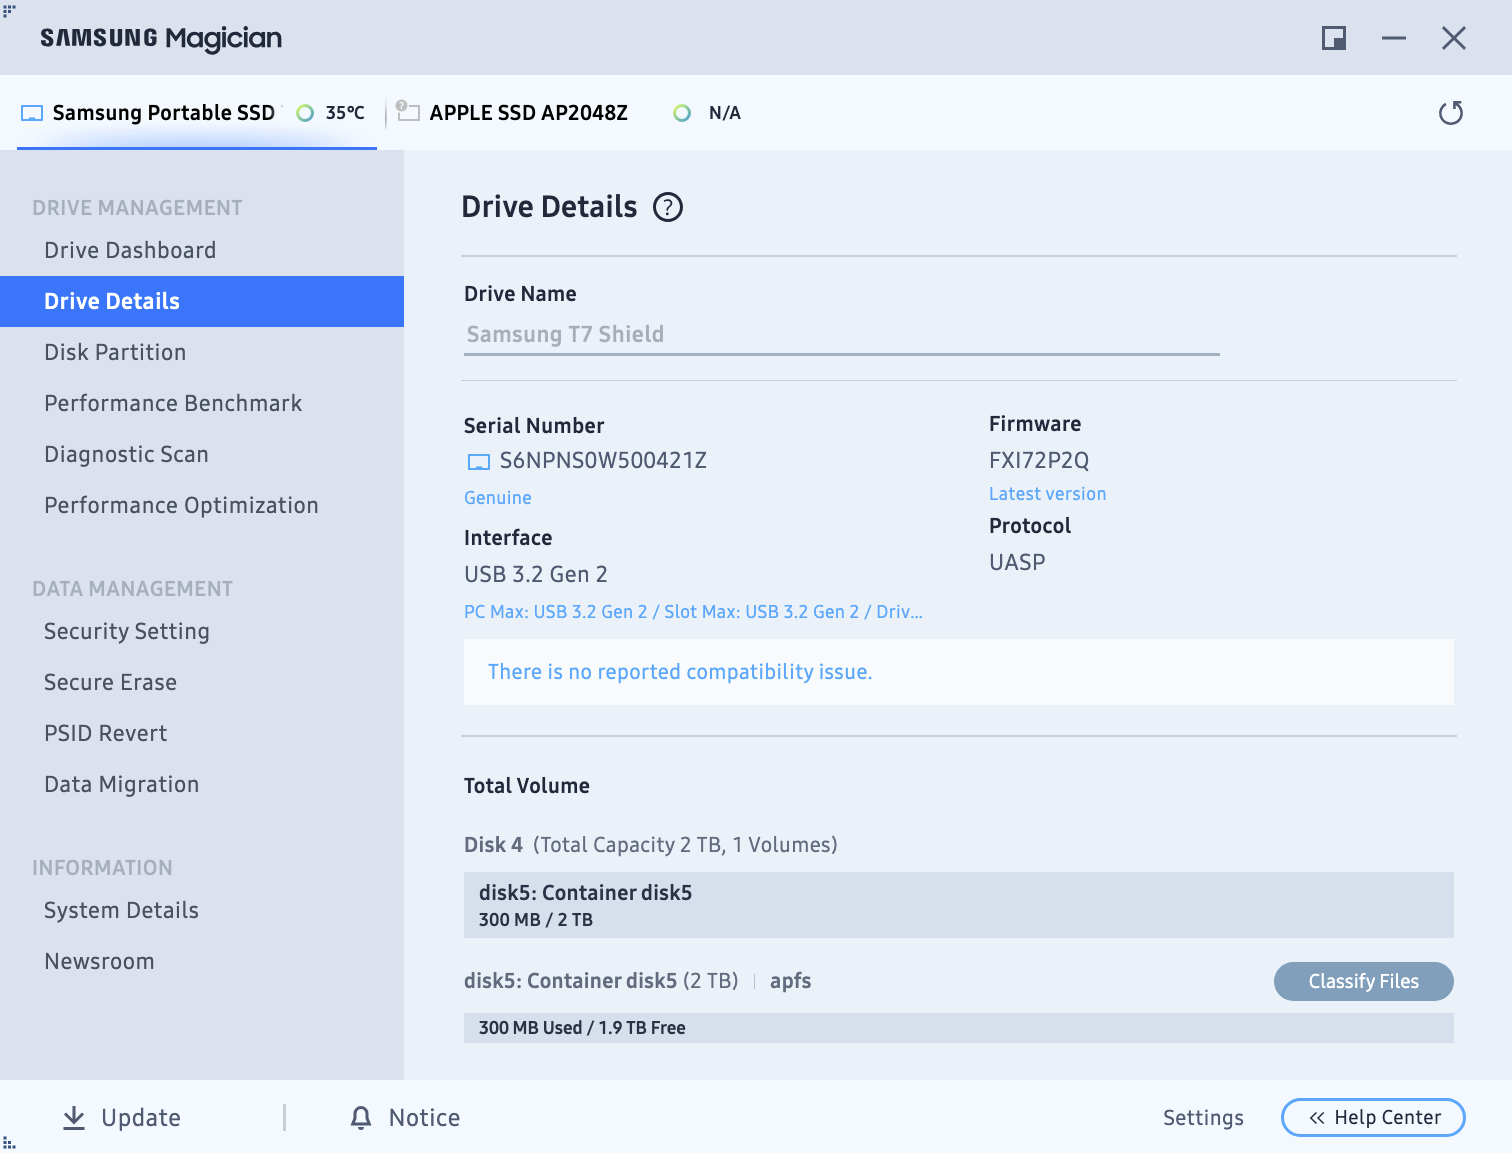Click the apfs file system label

click(x=790, y=981)
